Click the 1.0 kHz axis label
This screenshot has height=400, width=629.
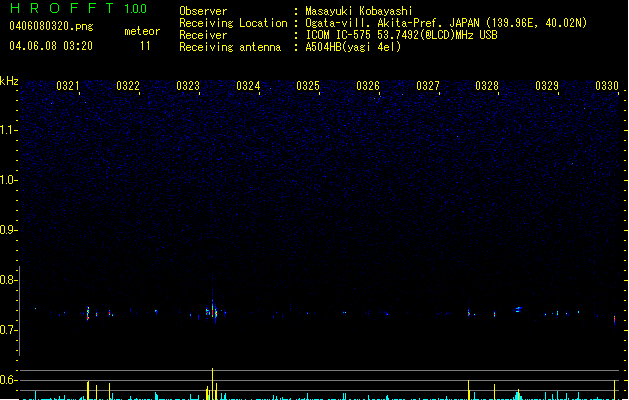[8, 180]
